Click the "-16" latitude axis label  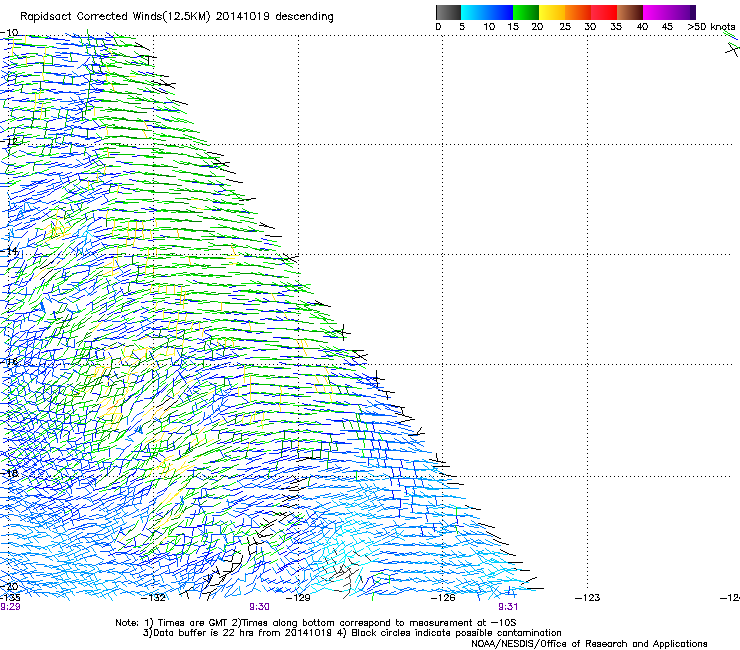coord(9,362)
